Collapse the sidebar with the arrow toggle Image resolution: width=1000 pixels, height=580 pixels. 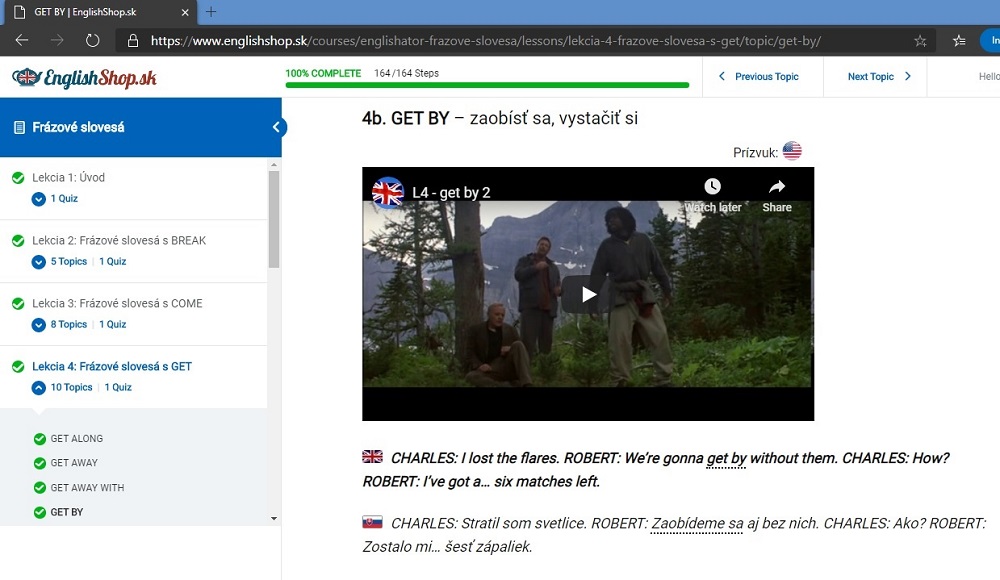click(x=277, y=127)
